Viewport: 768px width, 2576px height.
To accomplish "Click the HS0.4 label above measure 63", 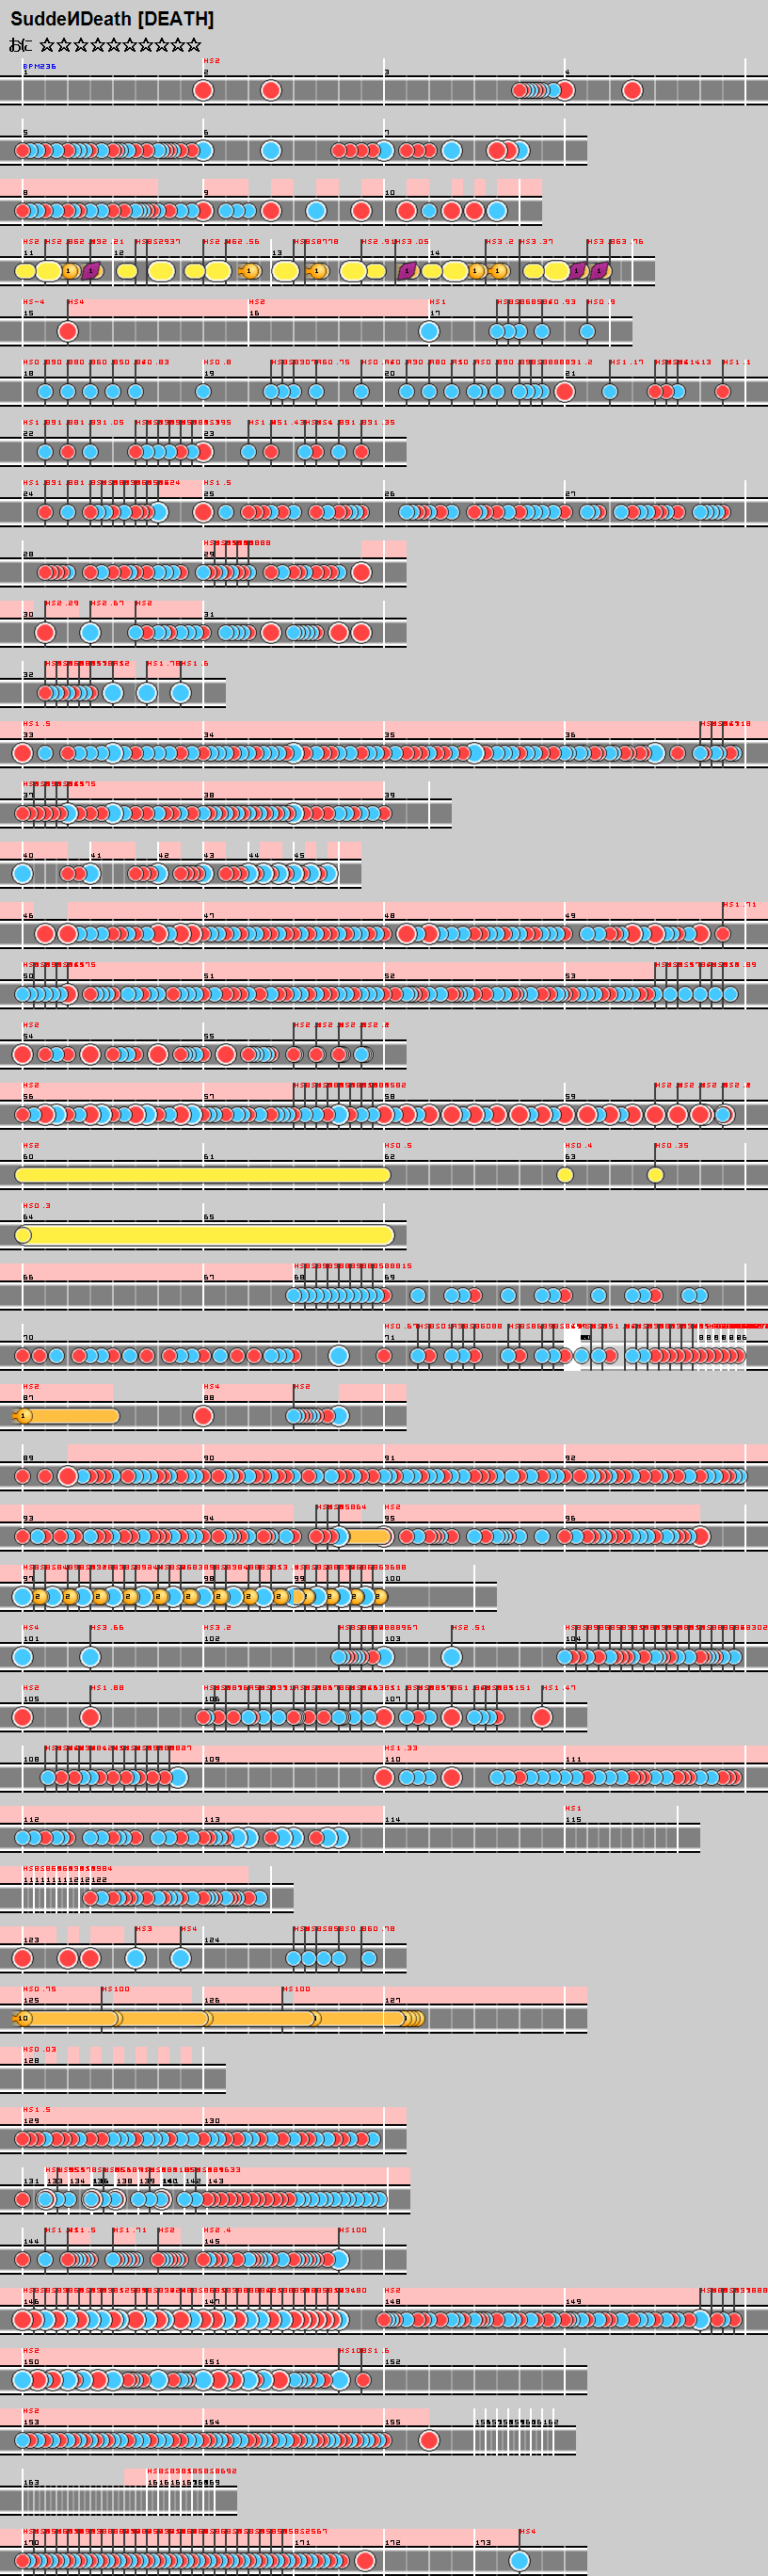I will [x=579, y=1146].
